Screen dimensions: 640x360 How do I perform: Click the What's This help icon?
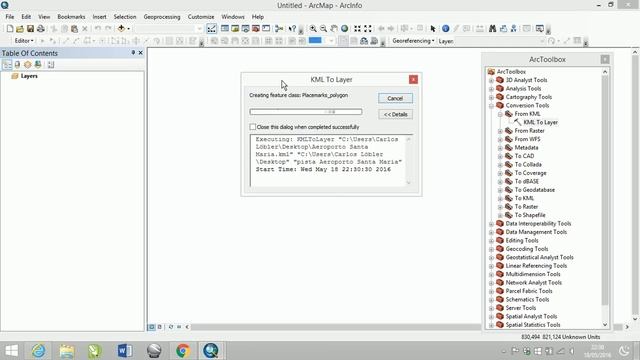(292, 29)
